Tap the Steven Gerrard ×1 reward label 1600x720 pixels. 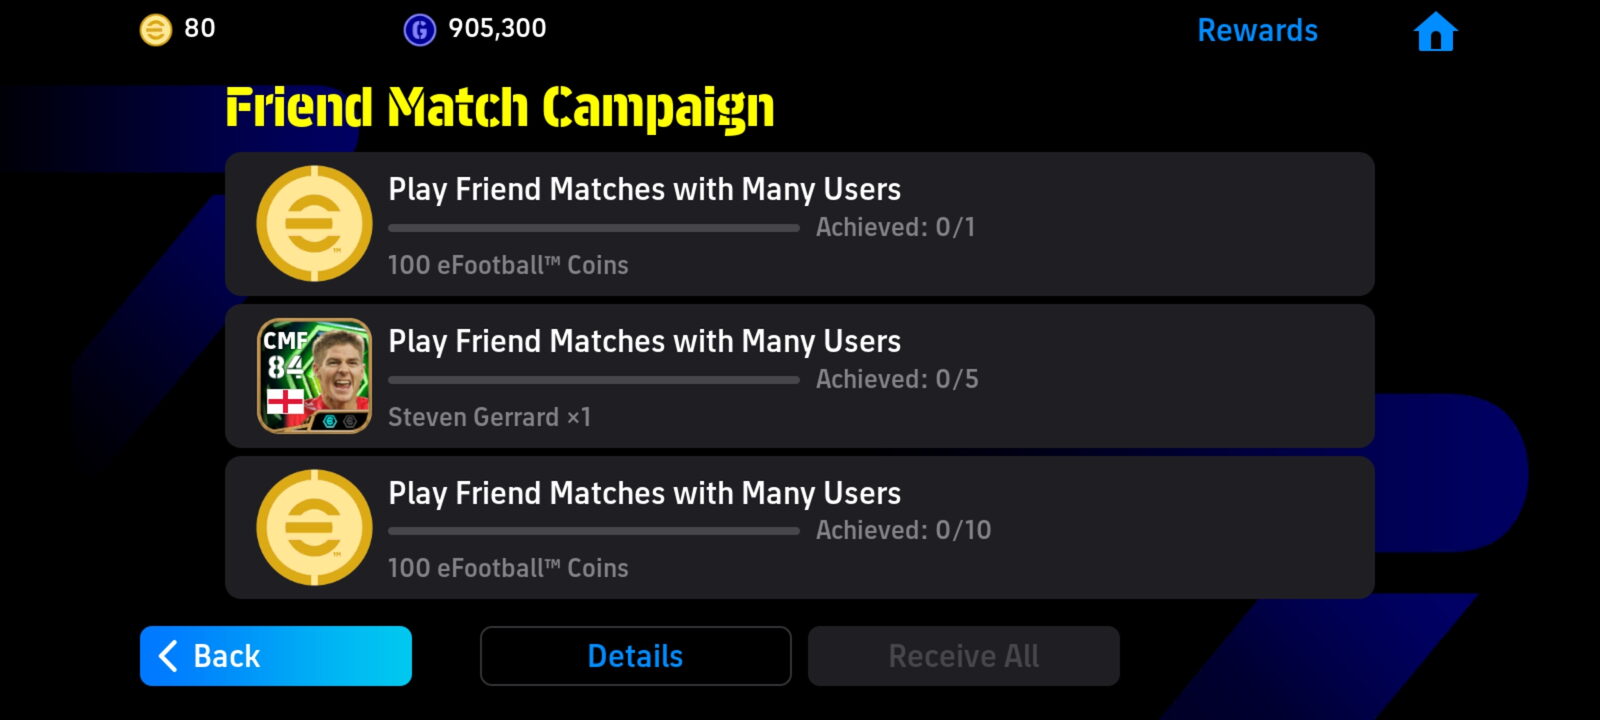point(489,417)
